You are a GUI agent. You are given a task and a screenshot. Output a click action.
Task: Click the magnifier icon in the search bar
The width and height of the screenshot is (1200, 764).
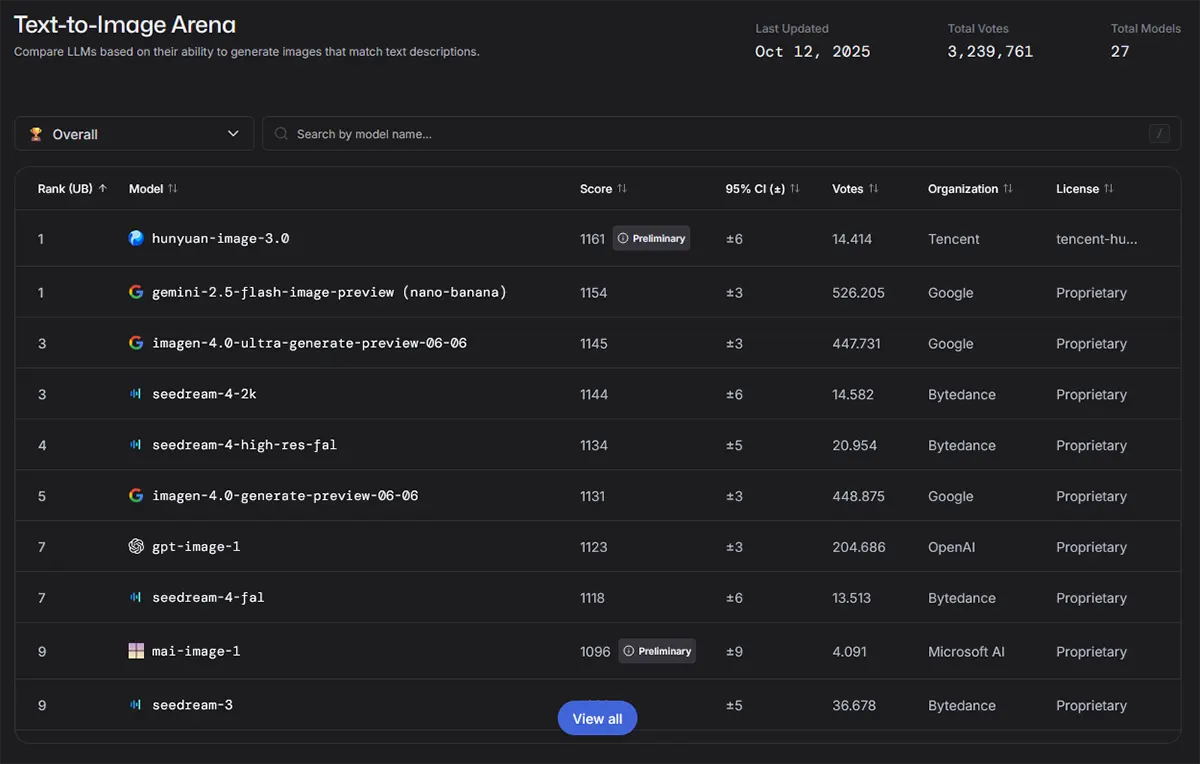[281, 134]
